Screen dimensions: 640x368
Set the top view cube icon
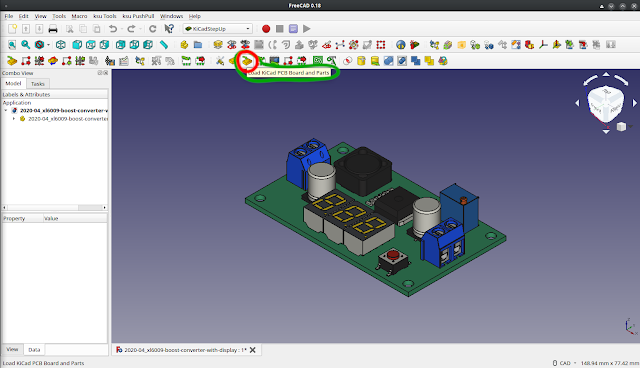pos(91,45)
